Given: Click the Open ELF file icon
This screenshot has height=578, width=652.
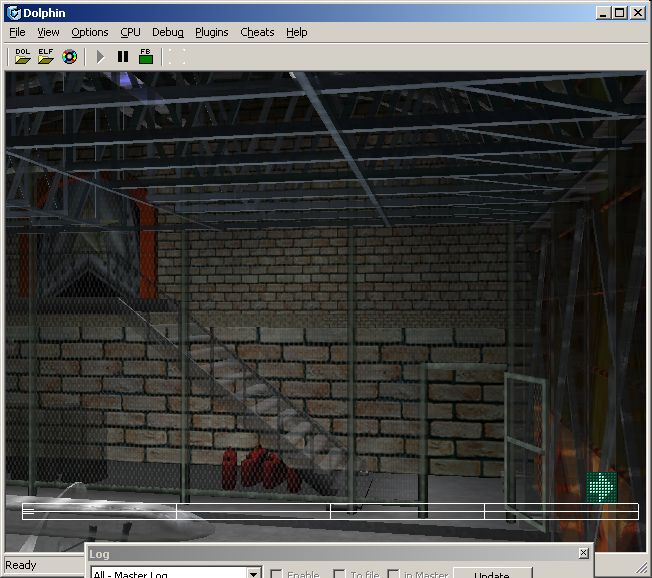Looking at the screenshot, I should [x=46, y=56].
